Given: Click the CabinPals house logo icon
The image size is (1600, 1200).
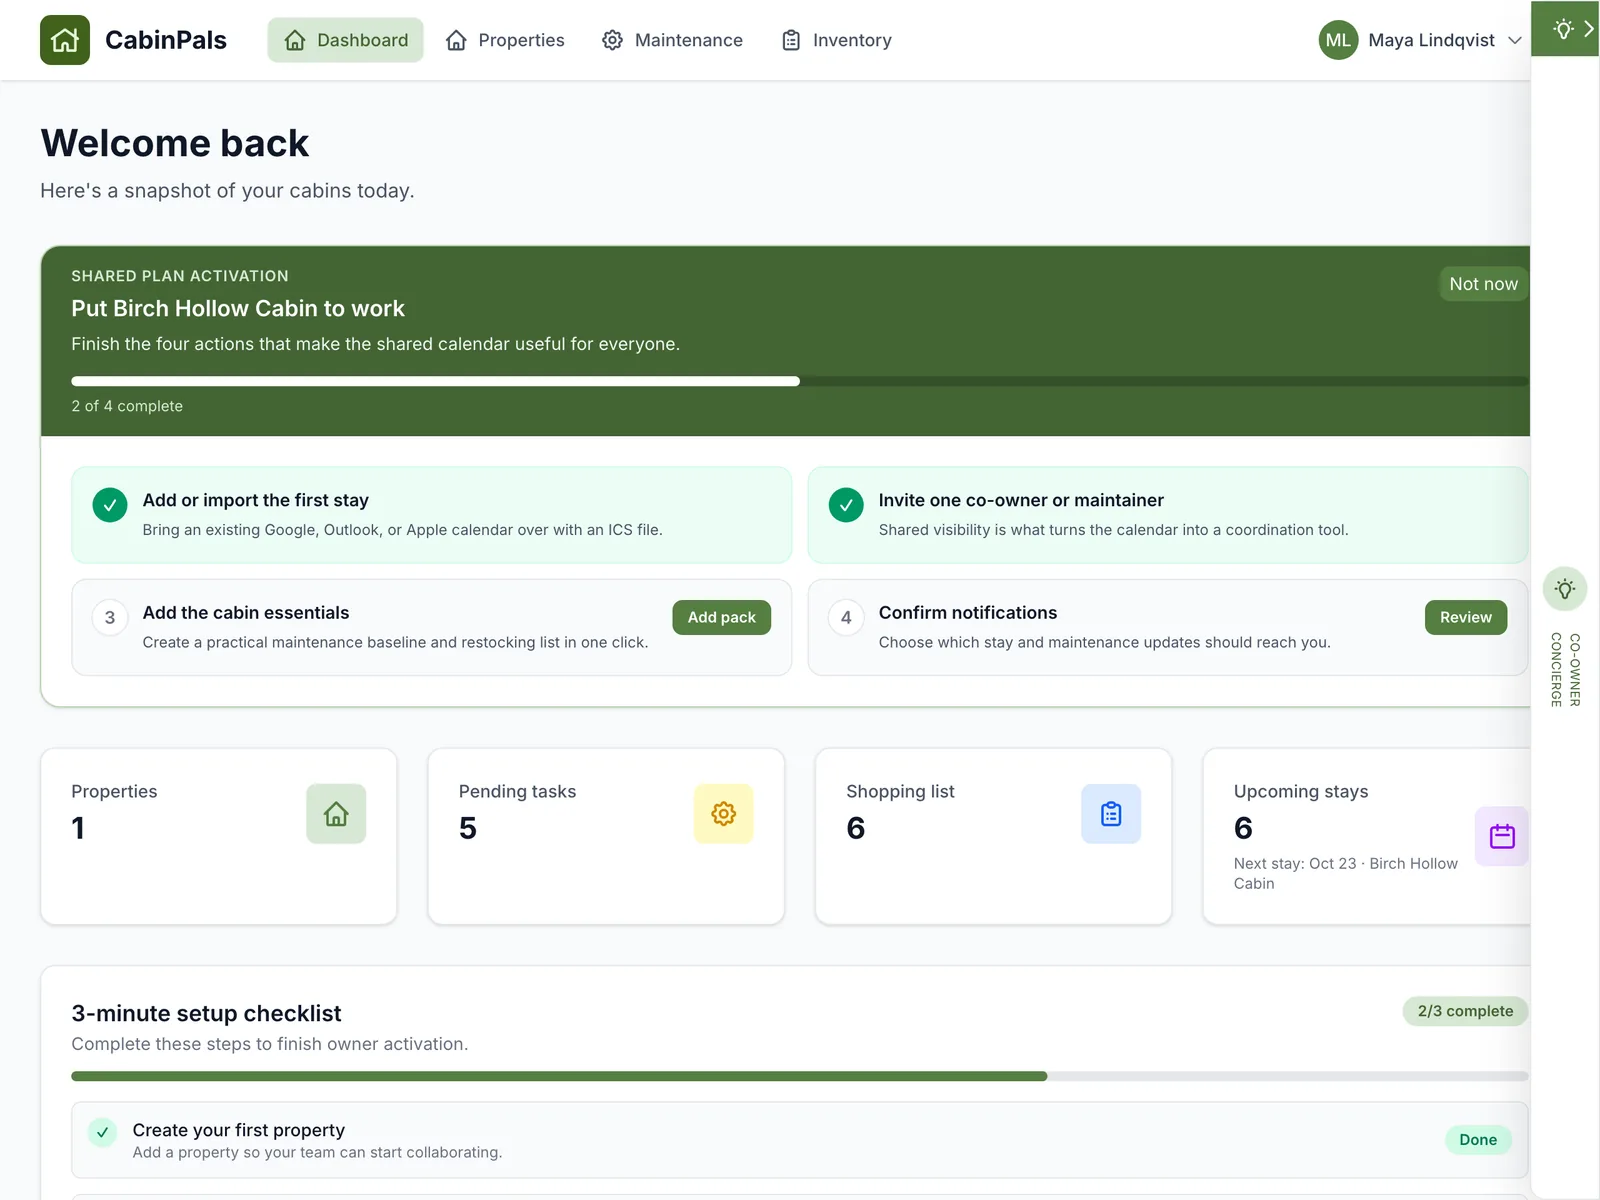Looking at the screenshot, I should [x=65, y=40].
